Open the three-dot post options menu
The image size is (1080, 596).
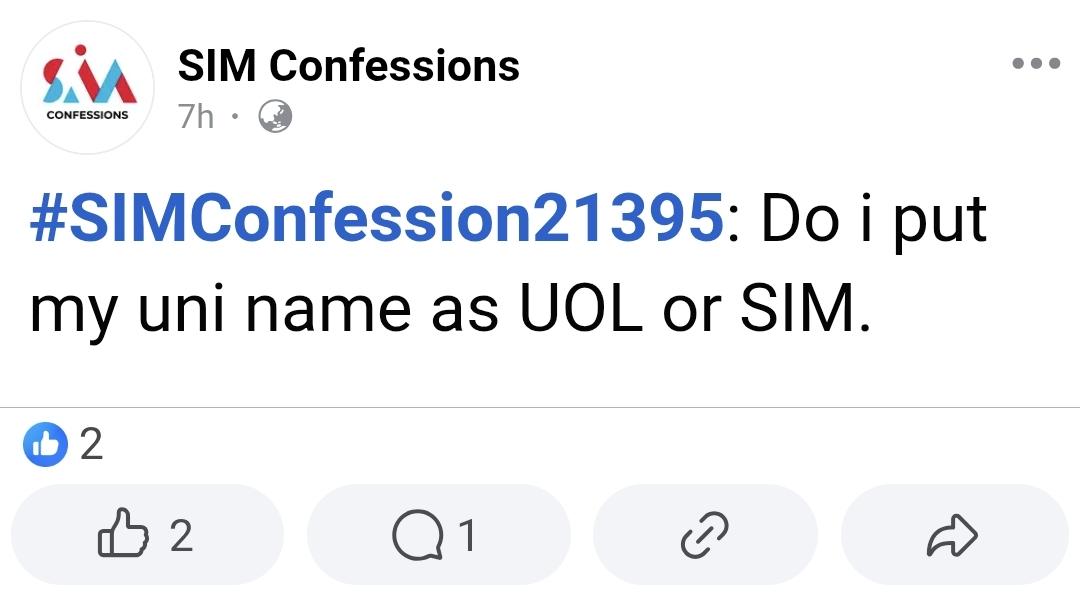click(x=1035, y=63)
